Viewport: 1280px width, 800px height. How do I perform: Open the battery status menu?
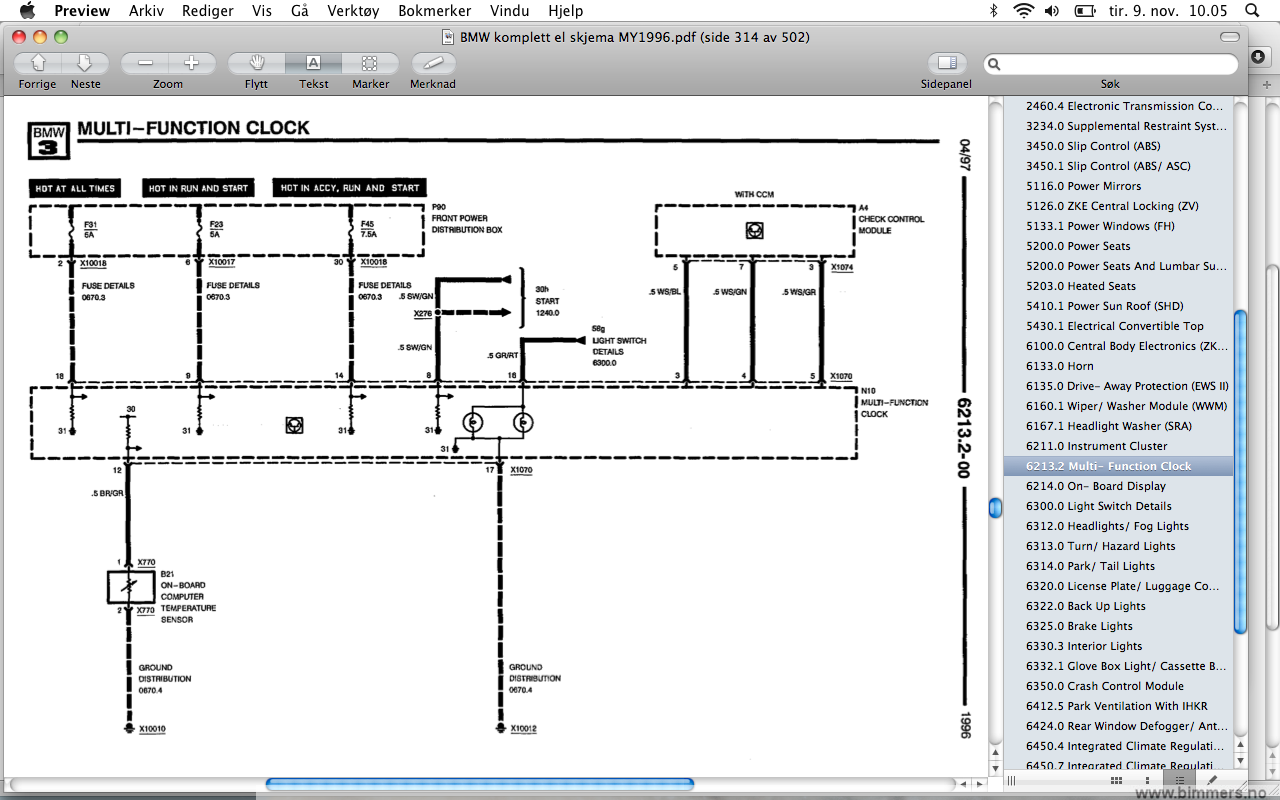pos(1085,10)
